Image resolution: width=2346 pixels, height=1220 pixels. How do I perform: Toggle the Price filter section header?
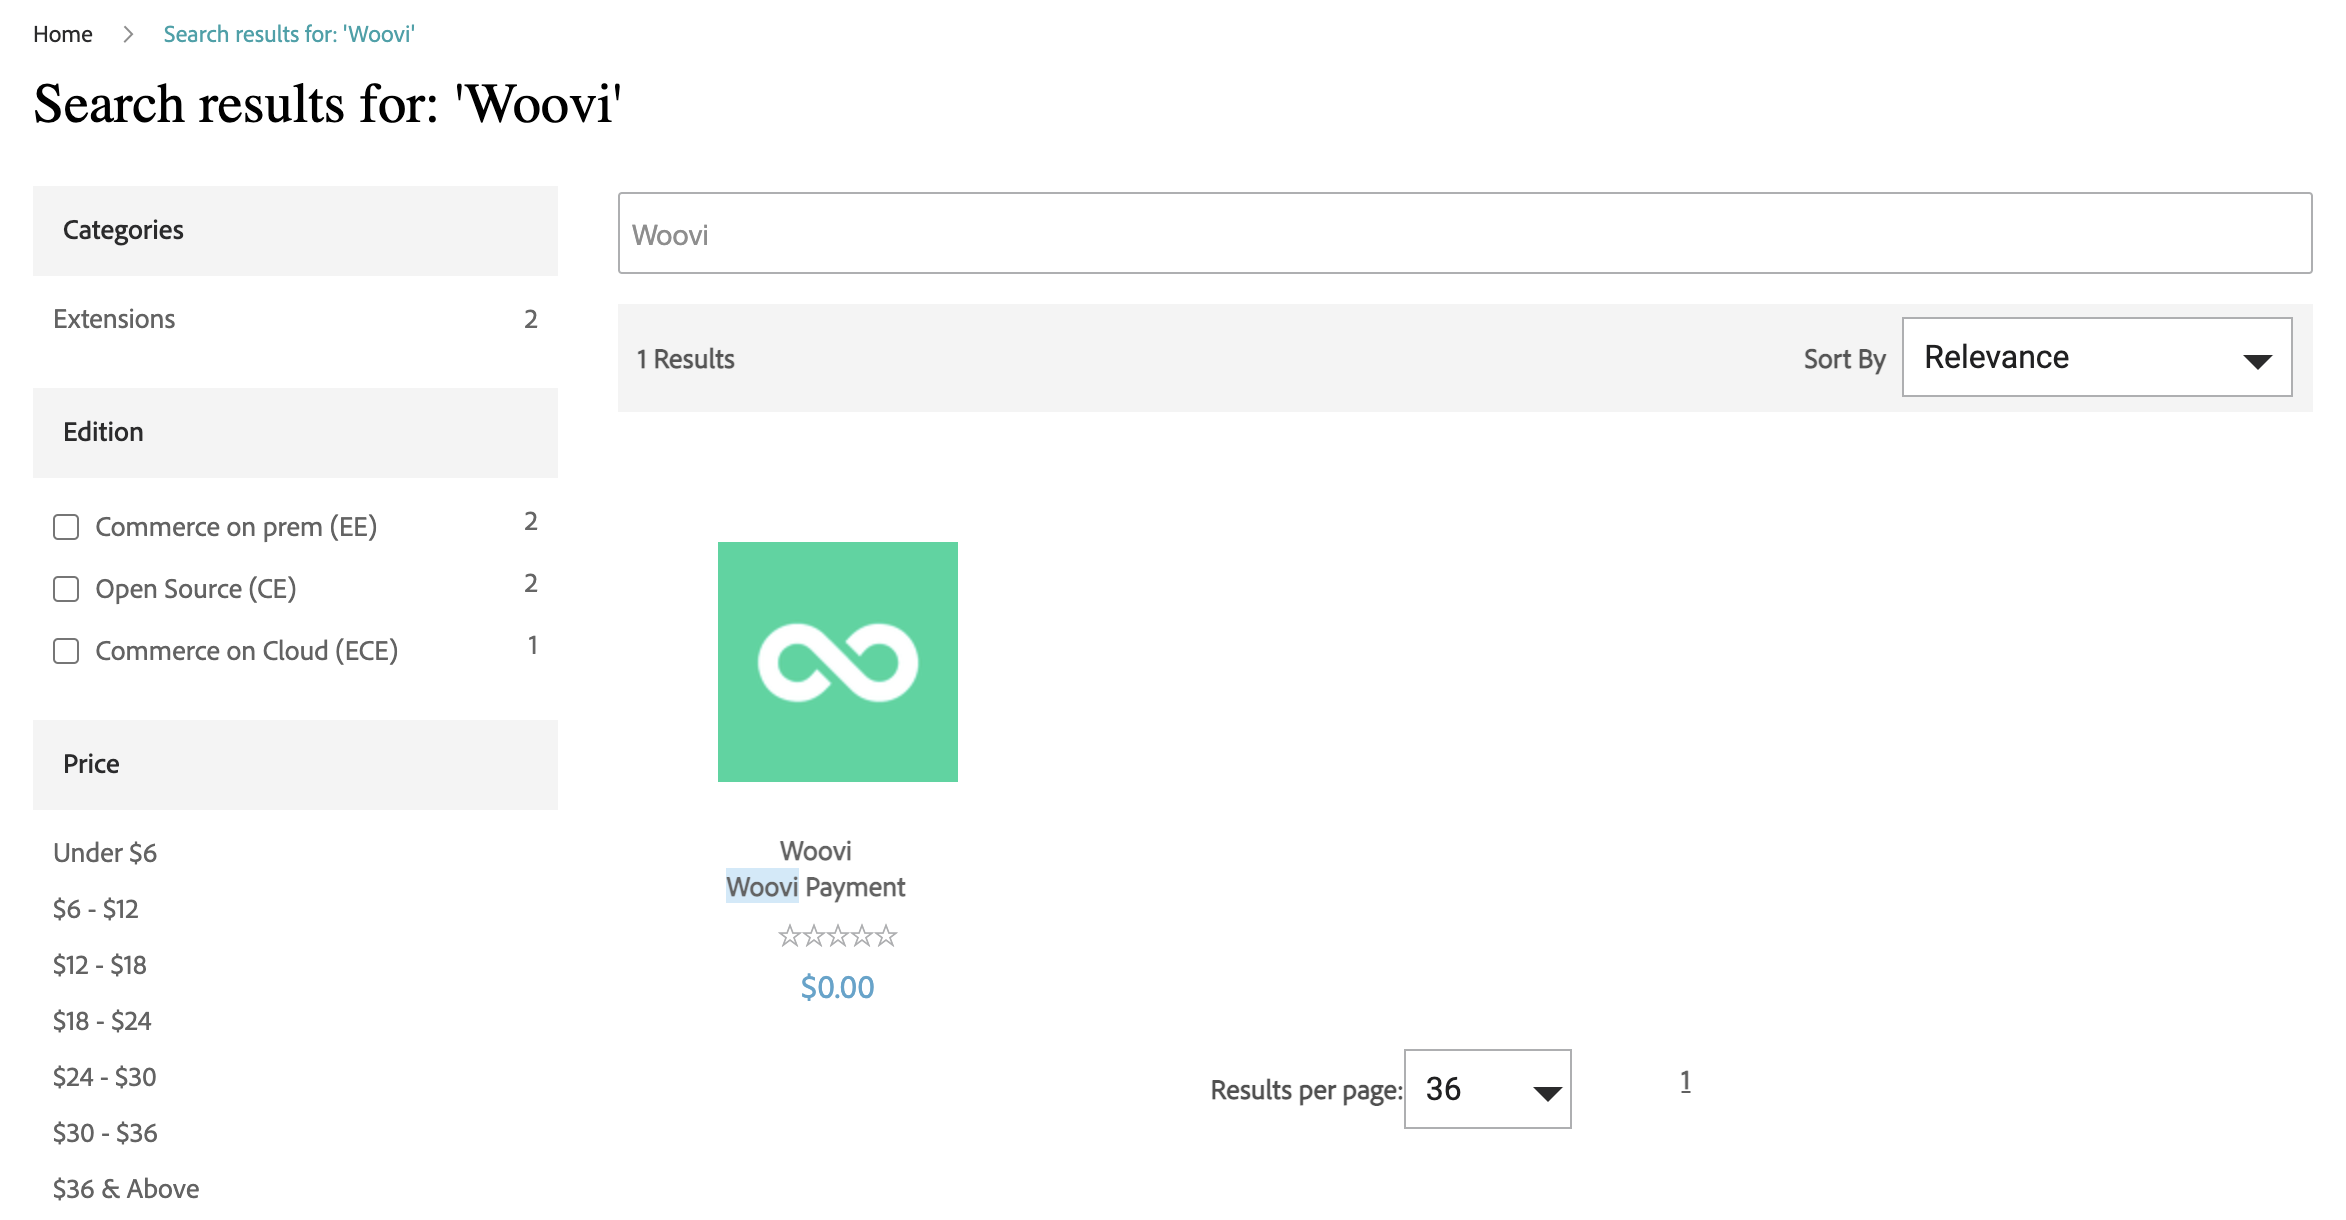tap(295, 764)
